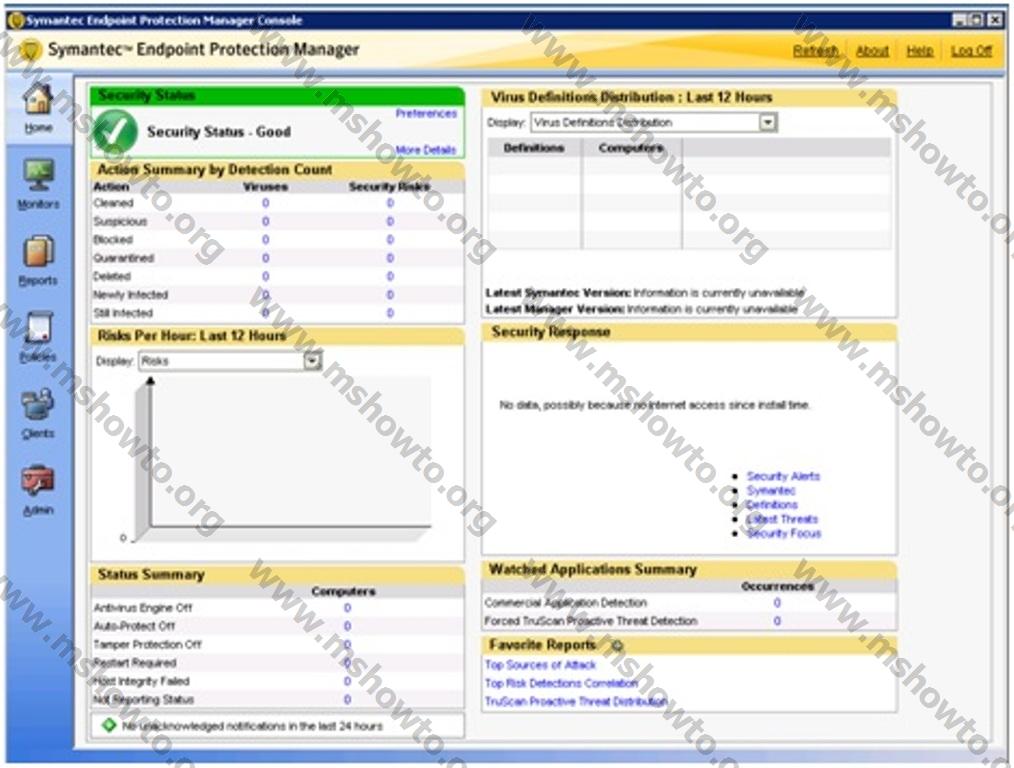The image size is (1014, 768).
Task: Open the Latest Threats link
Action: click(x=782, y=519)
